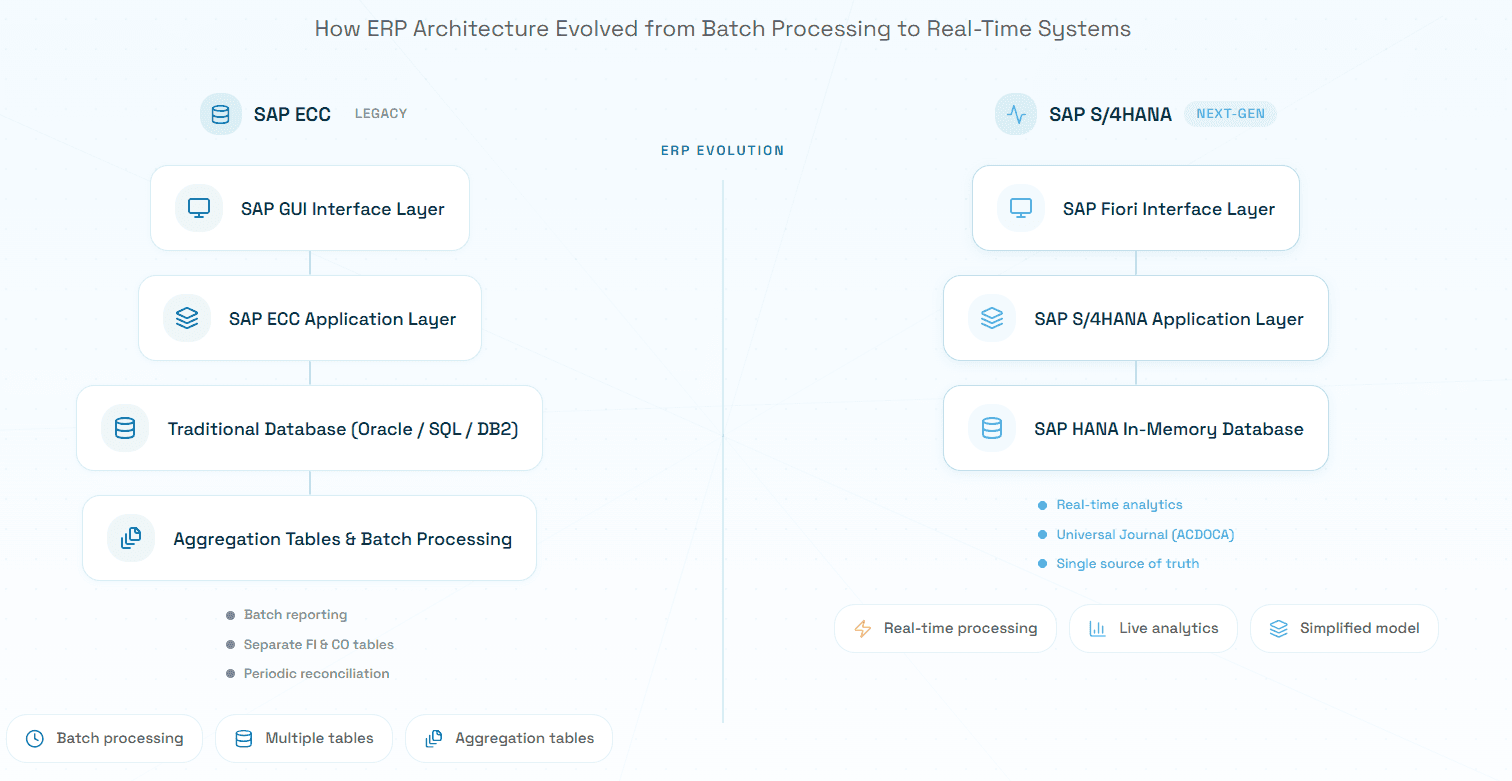Click Separate FI & CO tables text
Screen dimensions: 1512x781
click(x=319, y=645)
